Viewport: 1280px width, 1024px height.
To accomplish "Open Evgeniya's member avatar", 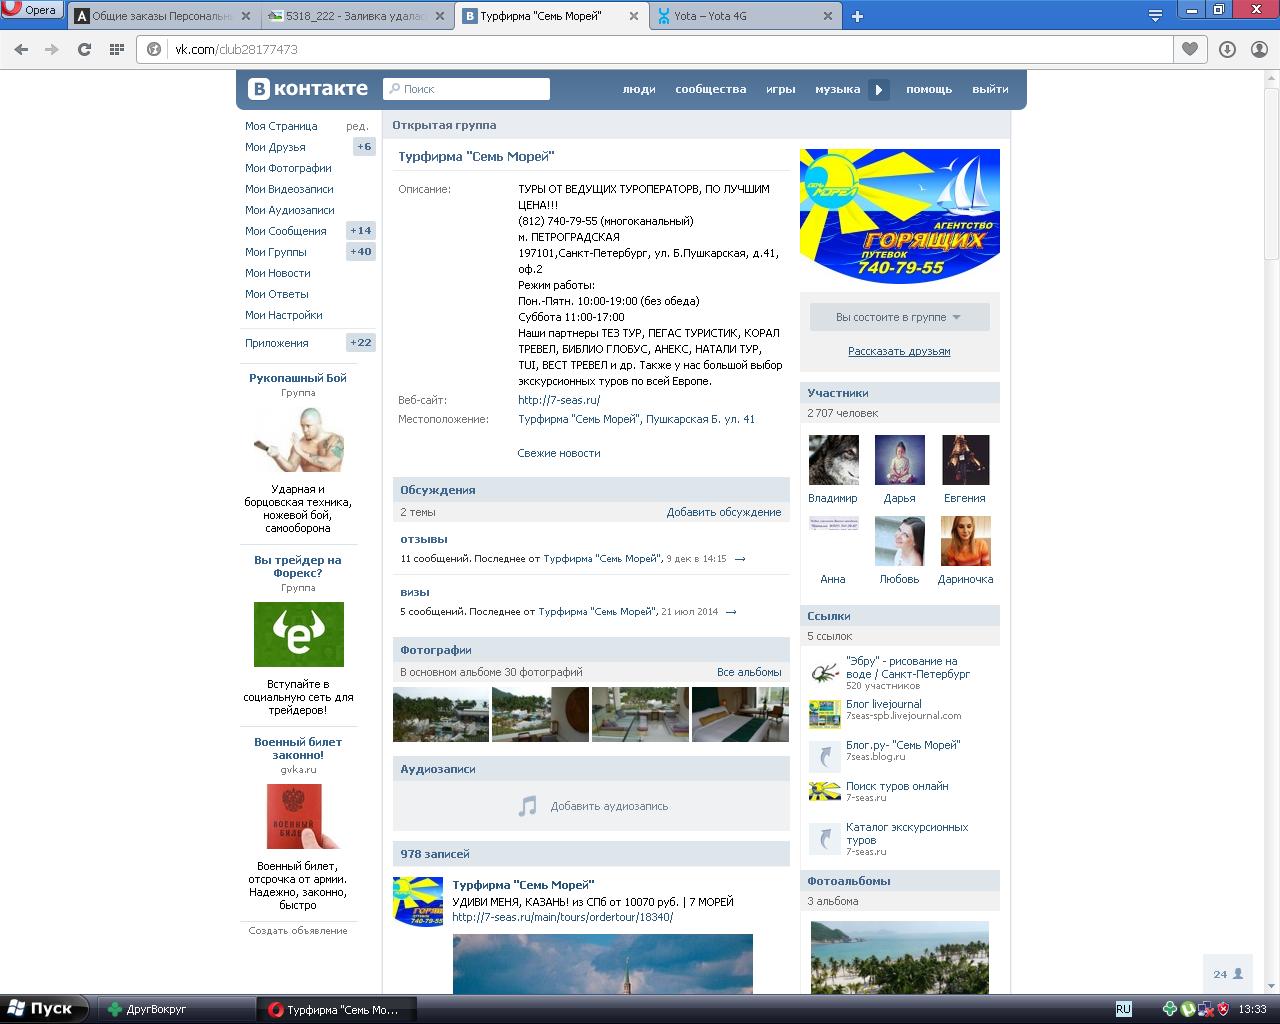I will pyautogui.click(x=965, y=460).
